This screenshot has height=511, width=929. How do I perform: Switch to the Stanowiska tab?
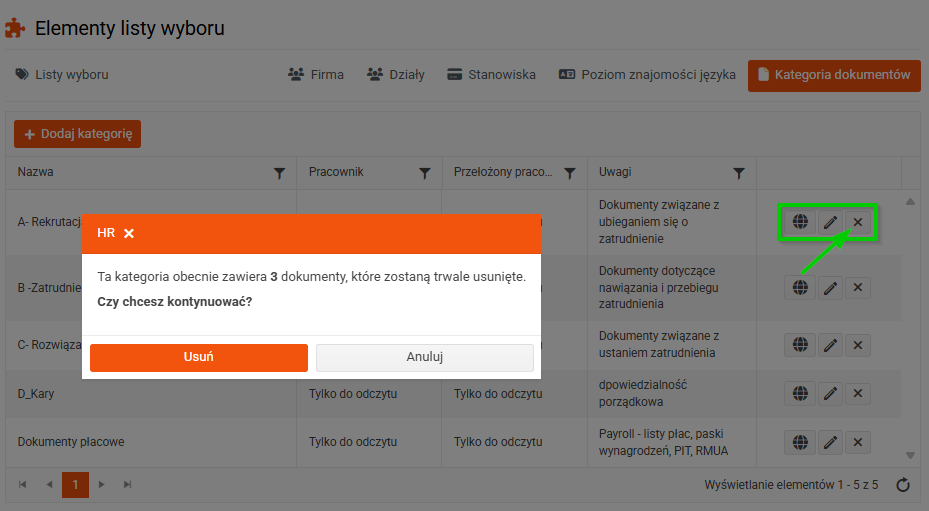[x=491, y=75]
